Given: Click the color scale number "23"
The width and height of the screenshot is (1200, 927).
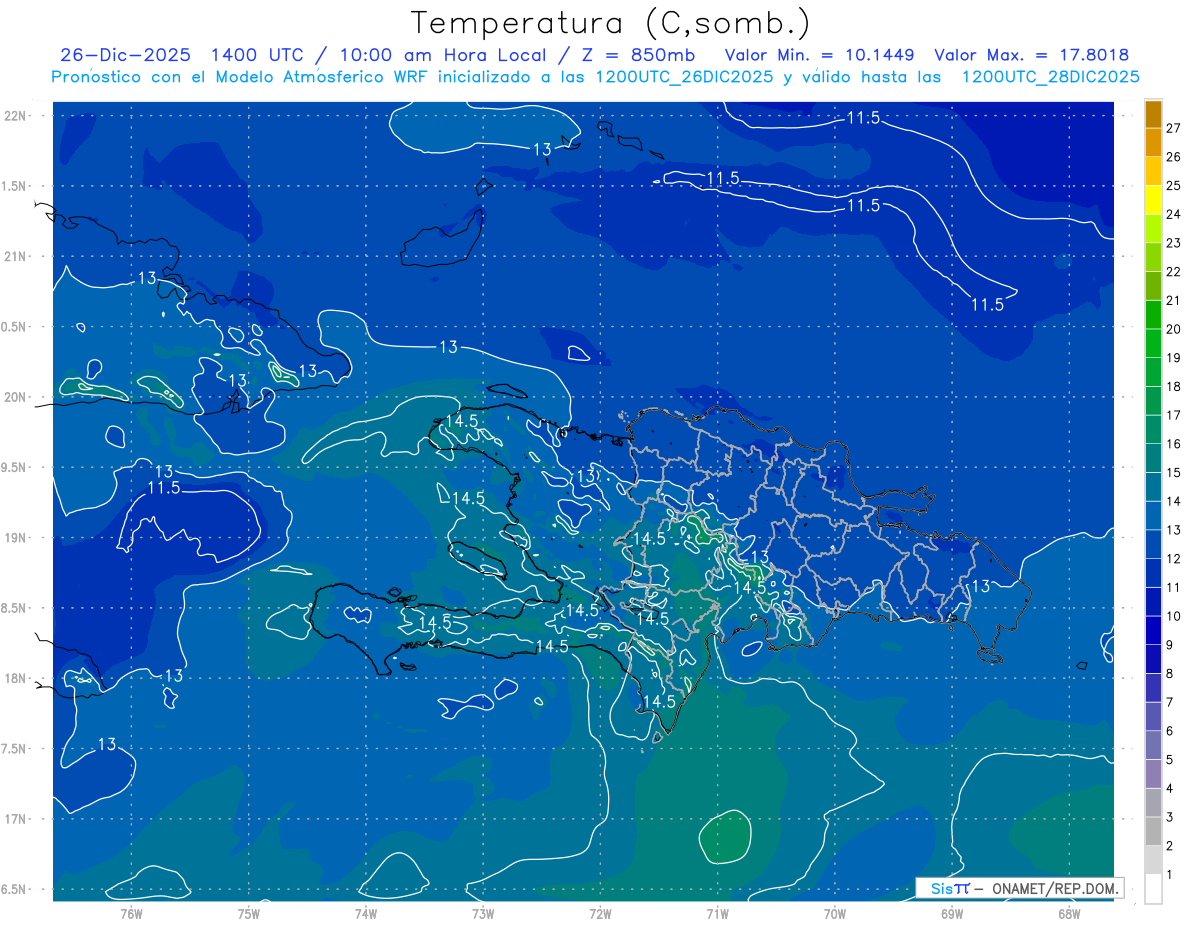Looking at the screenshot, I should coord(1174,243).
